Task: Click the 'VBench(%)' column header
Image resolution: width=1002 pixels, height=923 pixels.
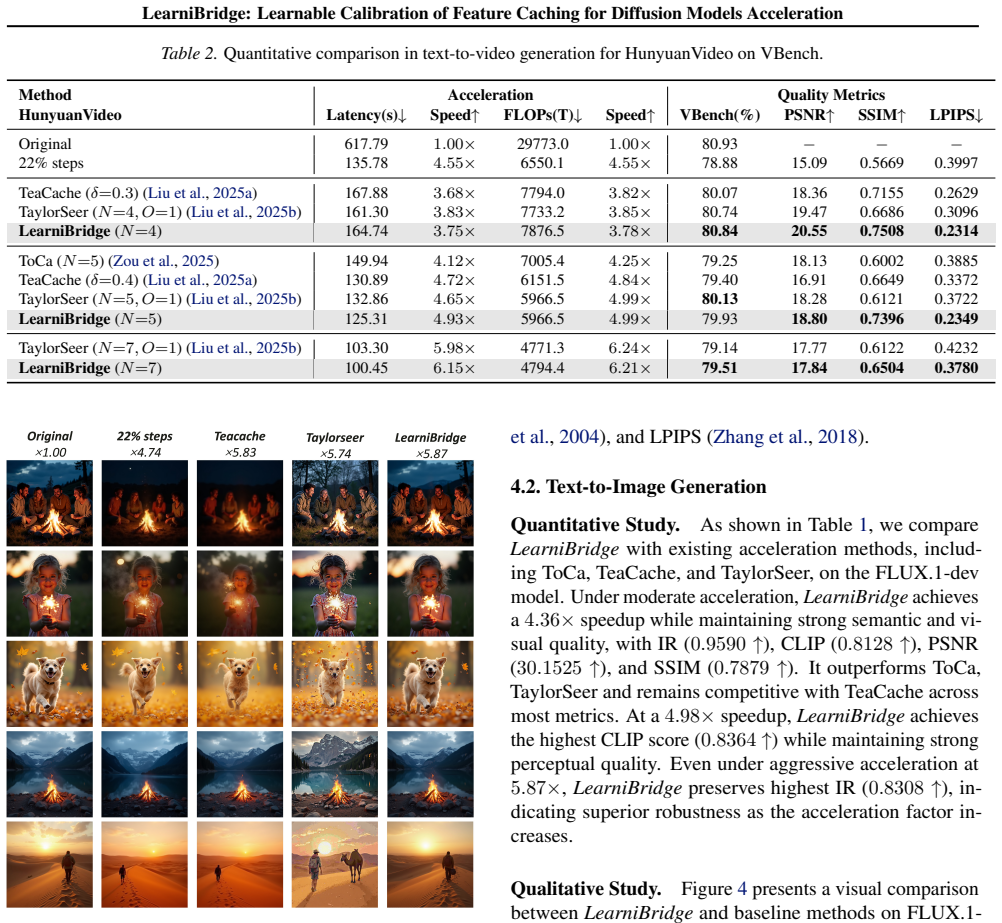Action: tap(720, 115)
